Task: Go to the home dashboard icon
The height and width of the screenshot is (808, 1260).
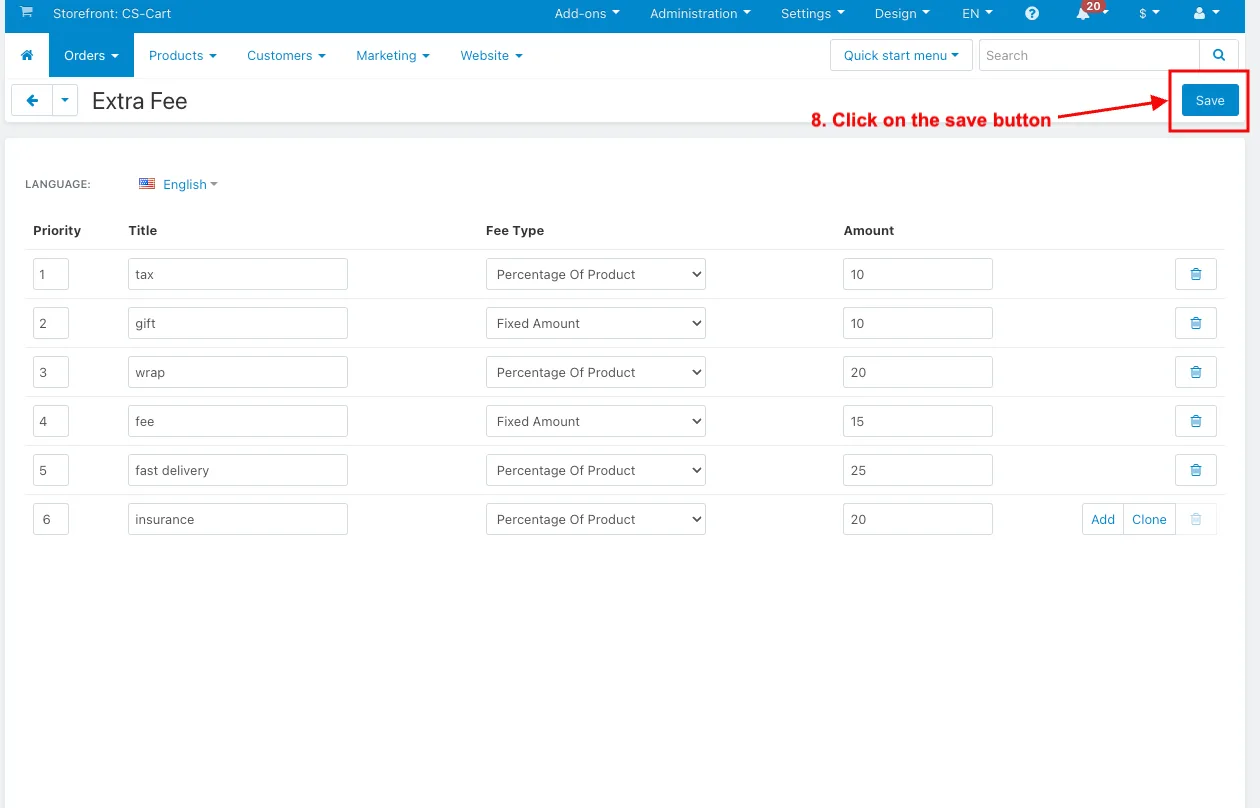Action: (27, 55)
